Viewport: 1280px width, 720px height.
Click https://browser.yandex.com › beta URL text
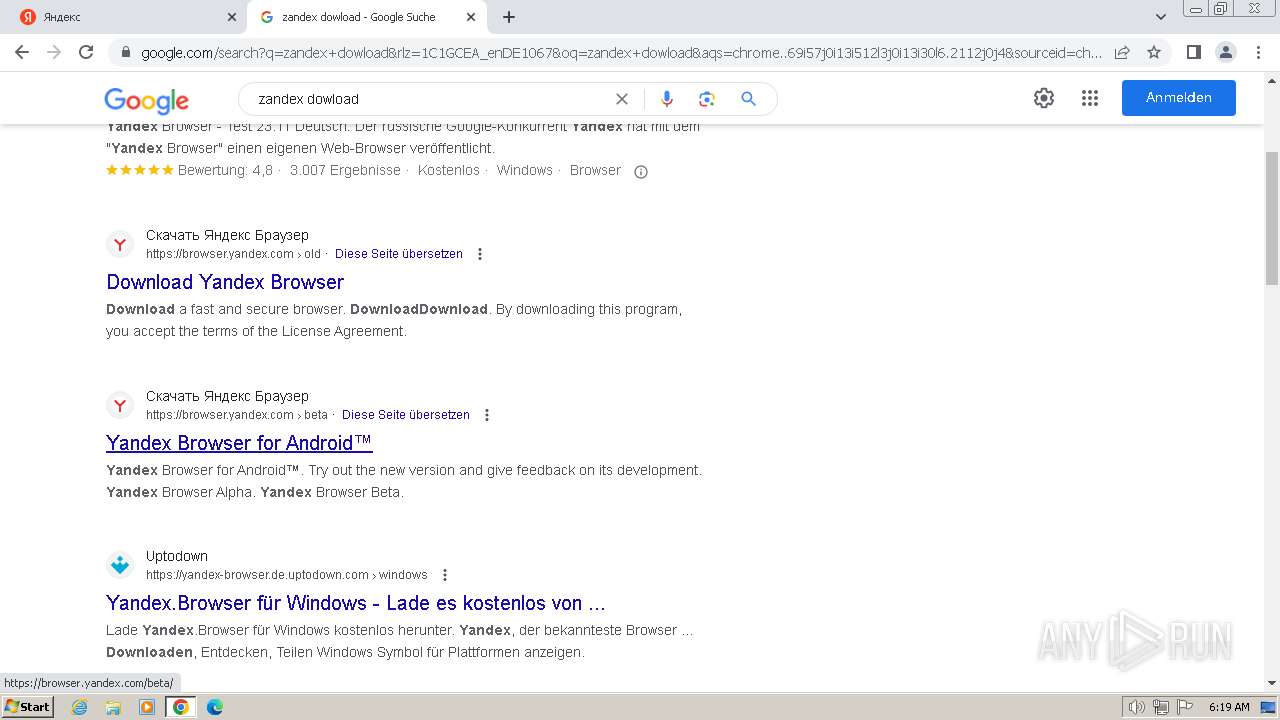(237, 415)
